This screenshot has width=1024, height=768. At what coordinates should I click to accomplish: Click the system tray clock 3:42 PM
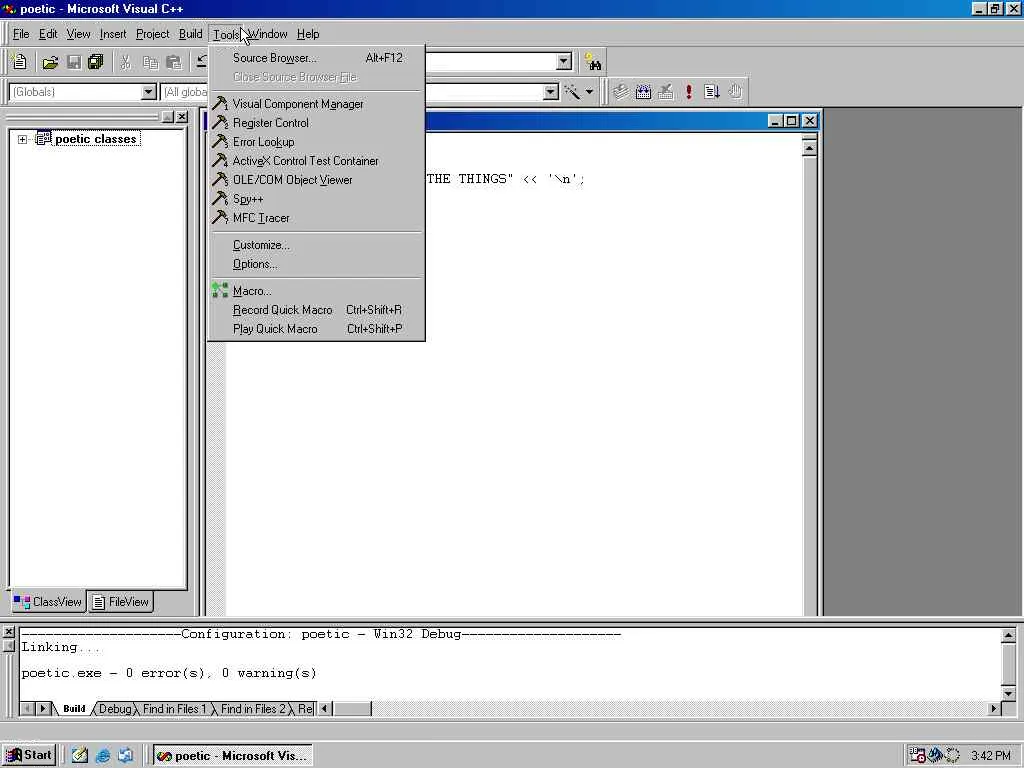point(991,756)
